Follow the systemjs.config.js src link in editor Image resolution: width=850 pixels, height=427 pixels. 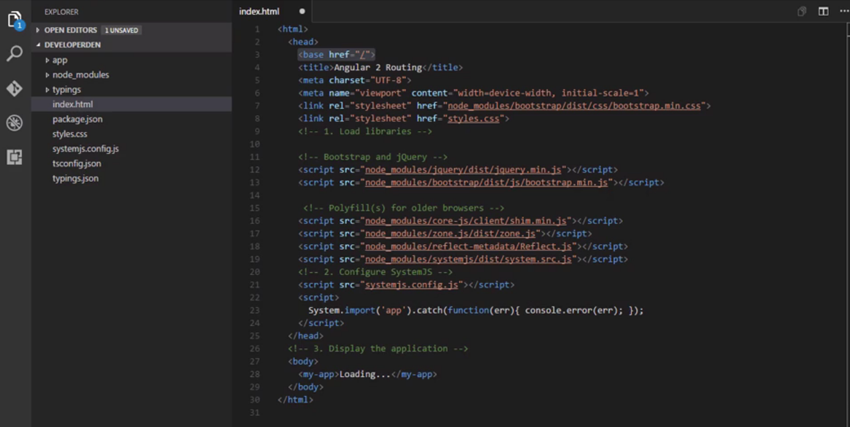411,285
